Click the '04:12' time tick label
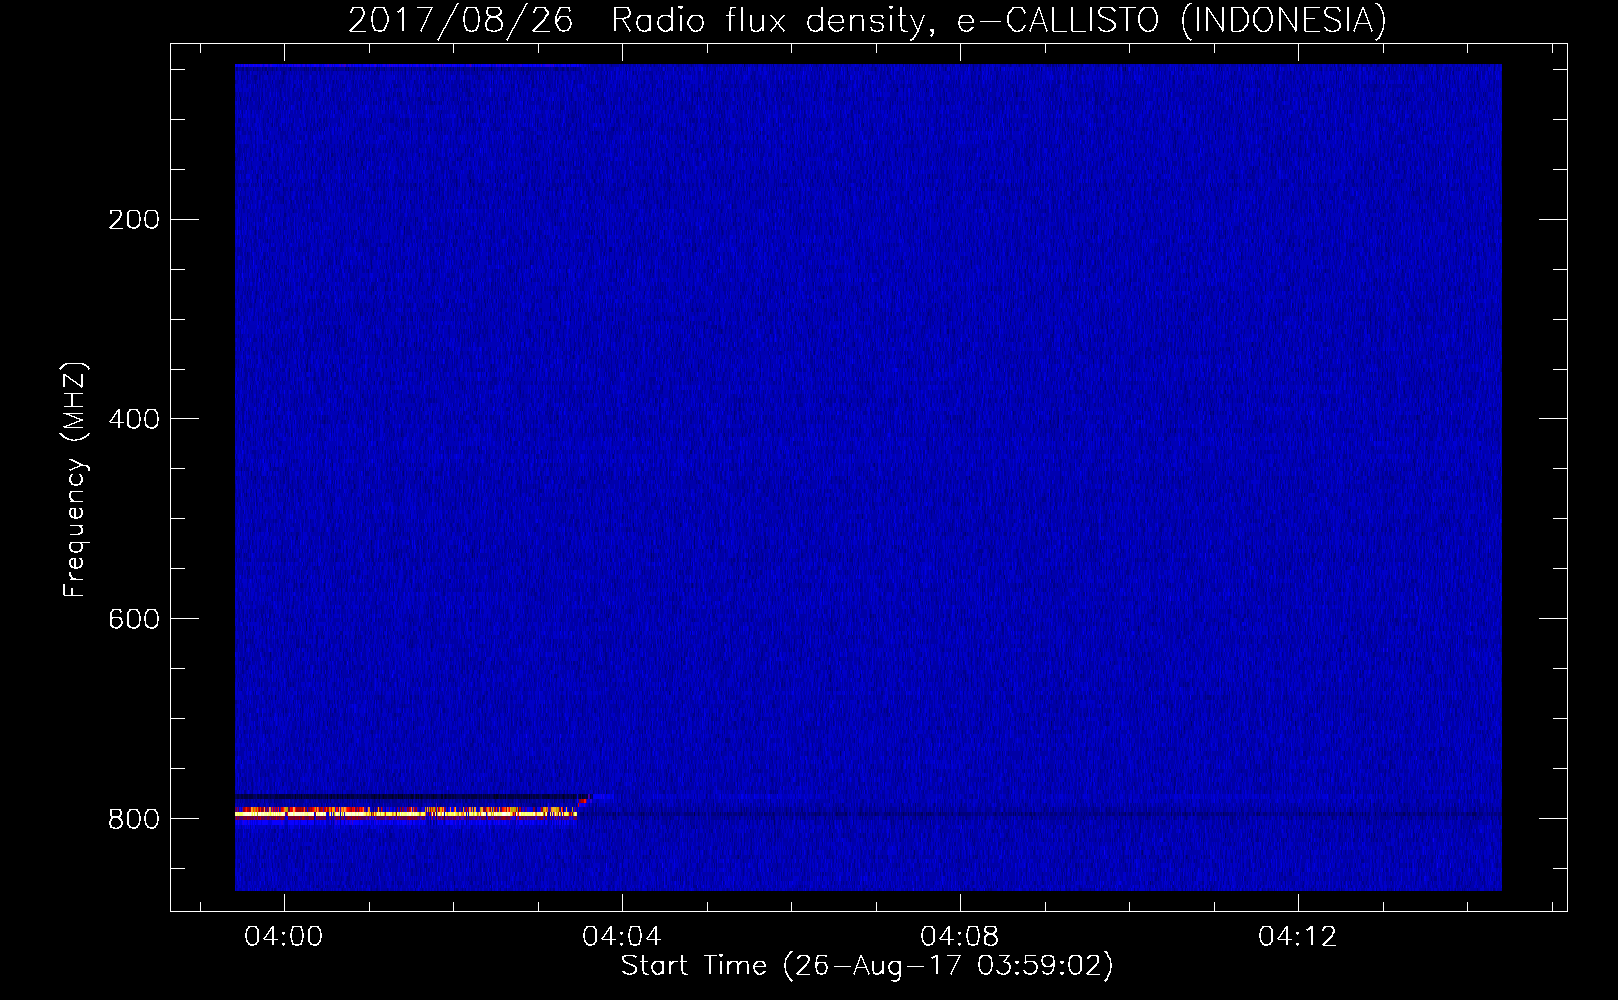This screenshot has height=1000, width=1618. pos(1298,937)
